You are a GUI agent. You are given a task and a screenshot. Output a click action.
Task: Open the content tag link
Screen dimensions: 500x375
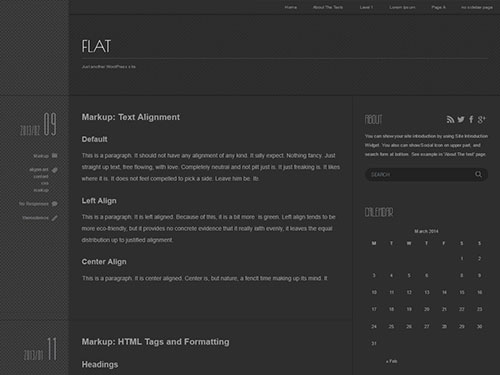click(41, 176)
